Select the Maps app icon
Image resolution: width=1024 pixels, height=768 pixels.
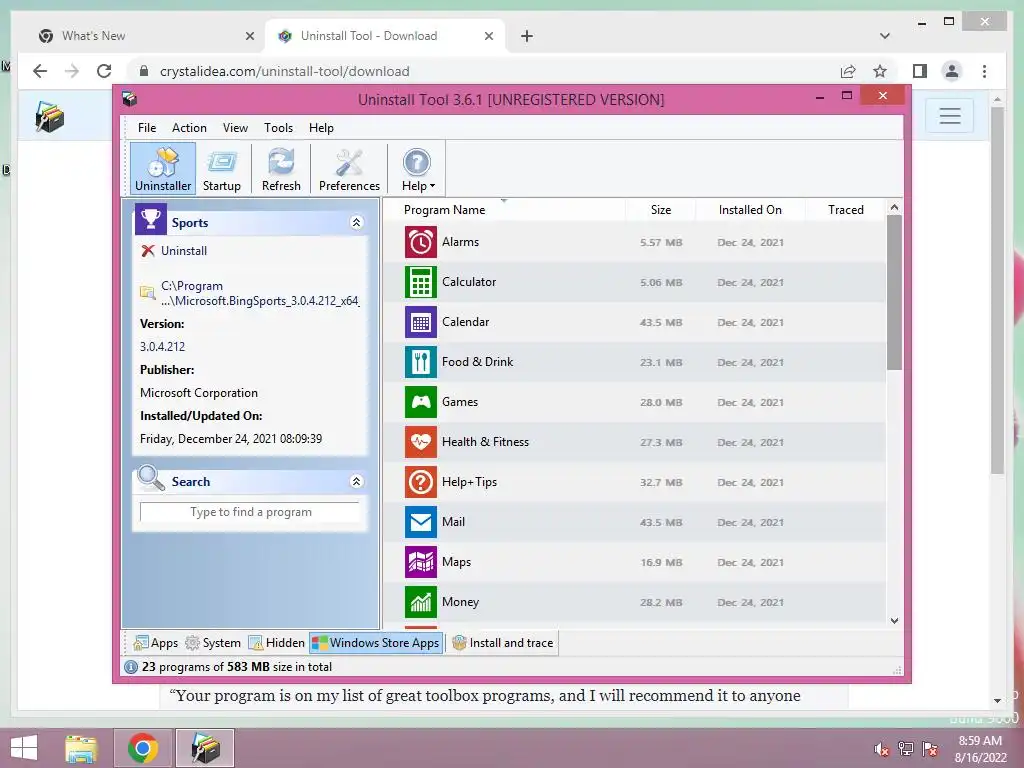click(421, 562)
